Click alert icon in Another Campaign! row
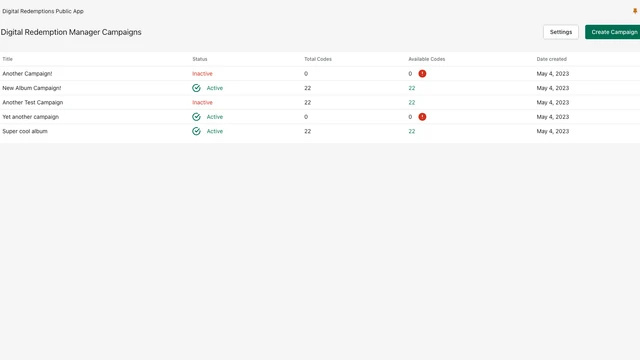The image size is (640, 360). tap(422, 73)
